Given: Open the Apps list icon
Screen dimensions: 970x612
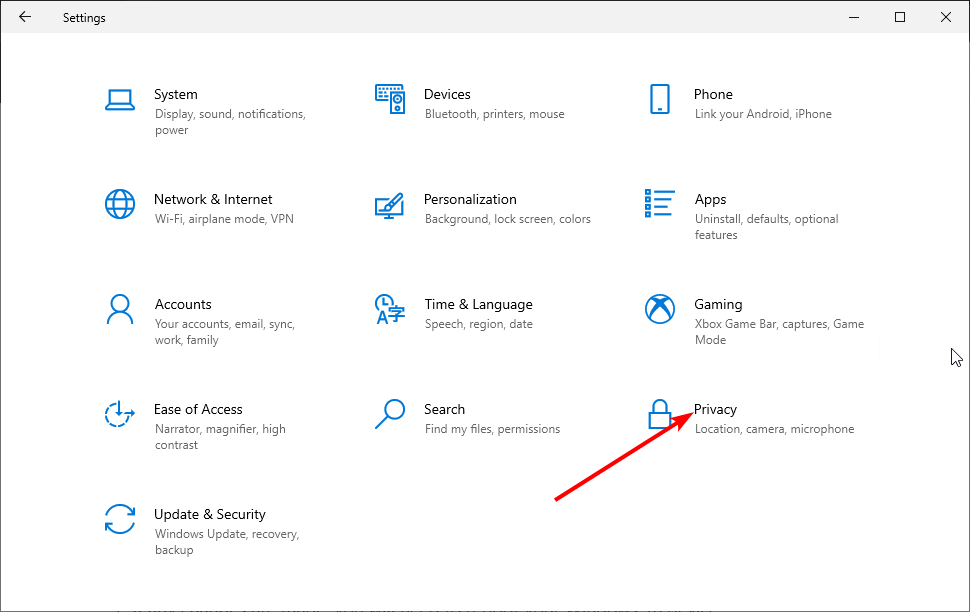Looking at the screenshot, I should (659, 204).
